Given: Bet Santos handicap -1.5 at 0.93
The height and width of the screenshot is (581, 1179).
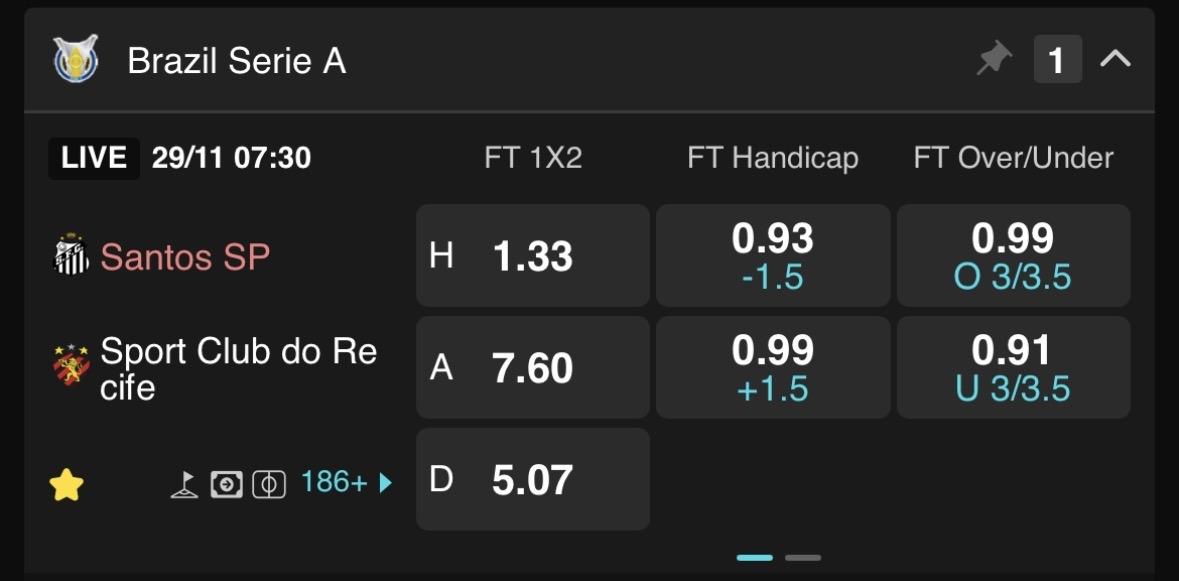Looking at the screenshot, I should (772, 256).
